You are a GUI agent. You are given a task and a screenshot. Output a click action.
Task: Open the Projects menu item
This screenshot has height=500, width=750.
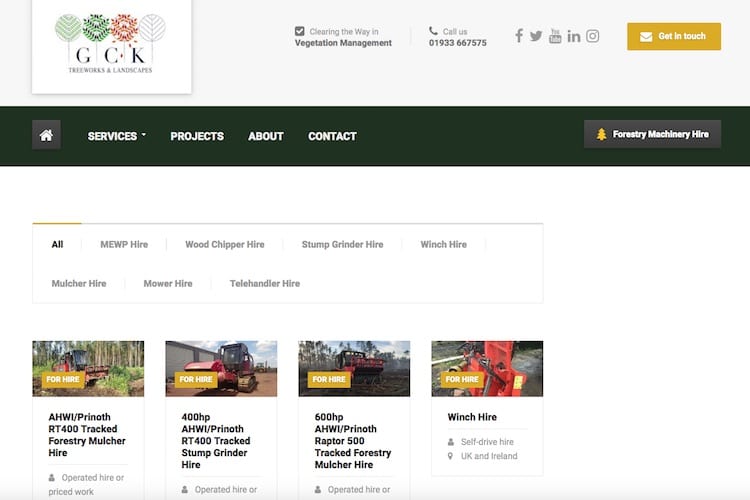tap(197, 136)
